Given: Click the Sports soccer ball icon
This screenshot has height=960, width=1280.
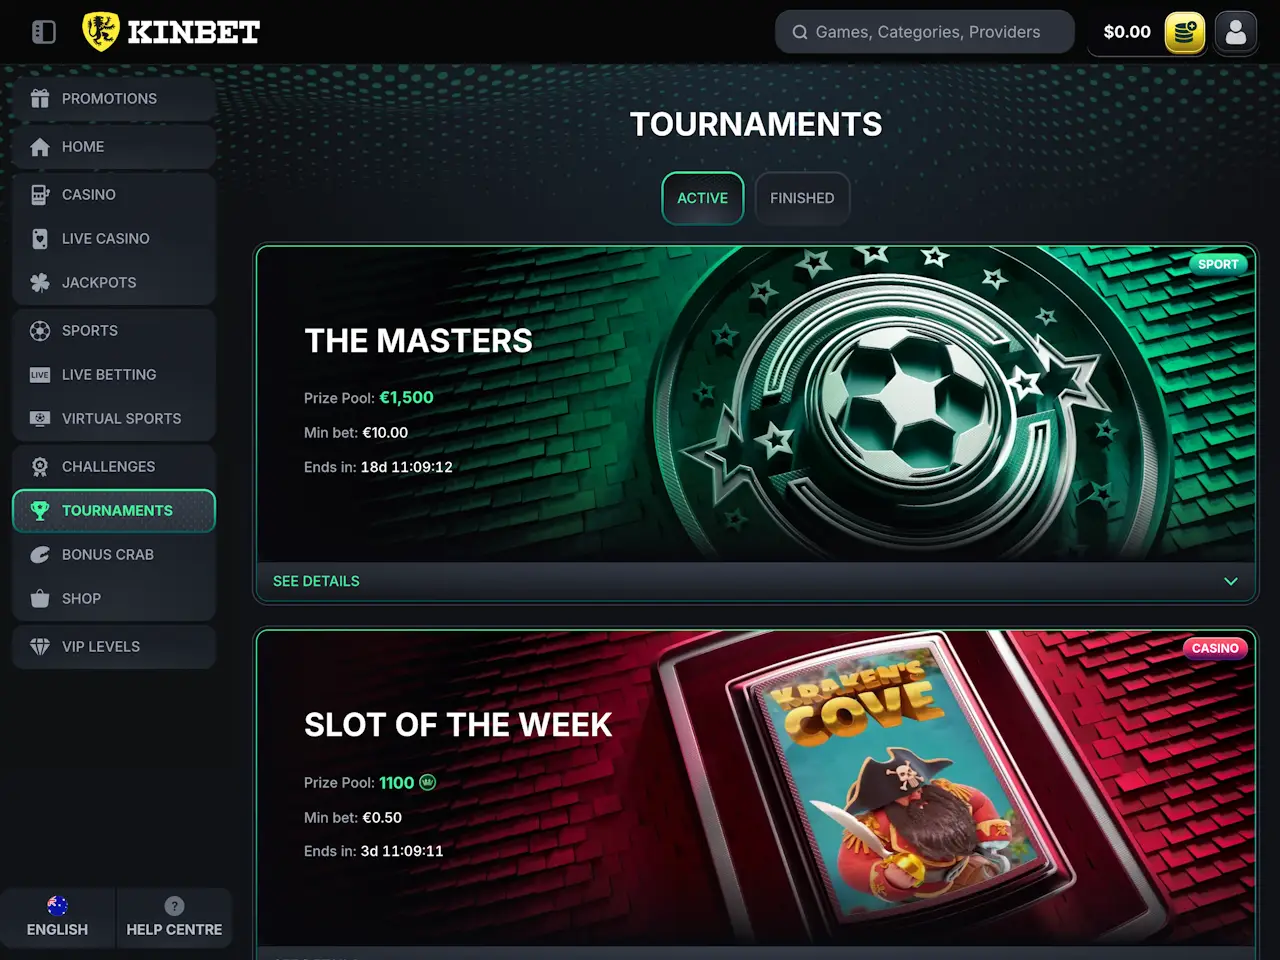Looking at the screenshot, I should coord(40,331).
